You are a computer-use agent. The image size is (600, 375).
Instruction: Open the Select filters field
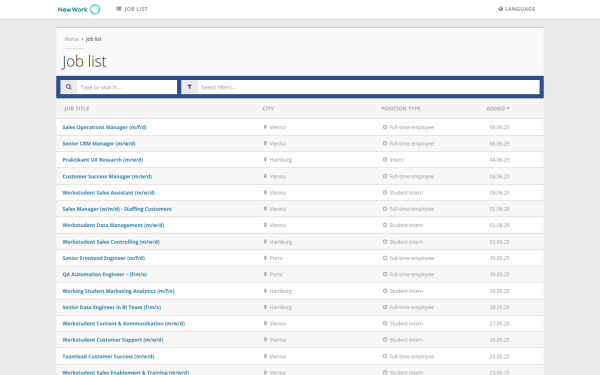click(x=368, y=87)
